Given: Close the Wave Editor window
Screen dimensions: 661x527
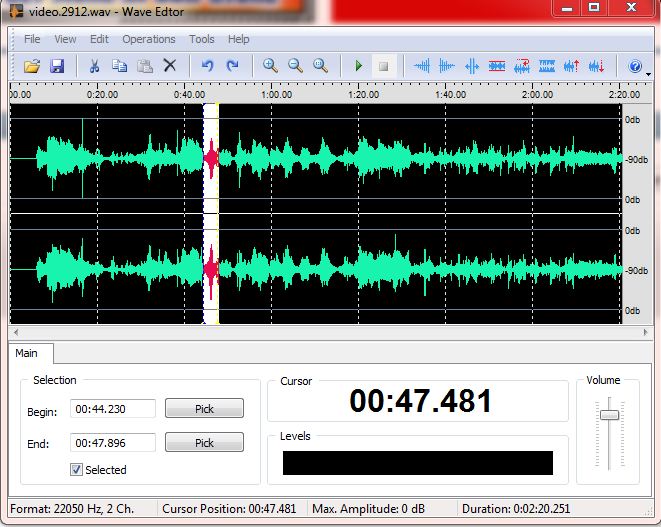Looking at the screenshot, I should [x=631, y=8].
